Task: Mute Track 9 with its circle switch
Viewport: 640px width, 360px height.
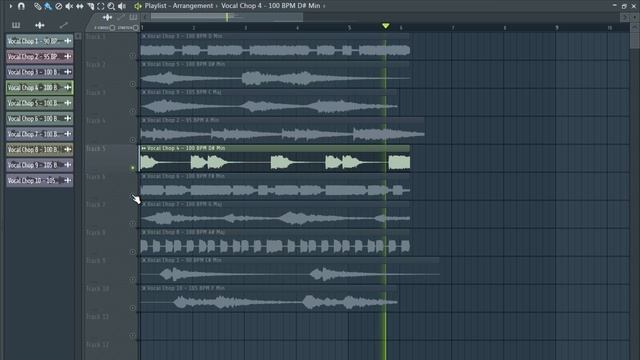Action: 133,280
